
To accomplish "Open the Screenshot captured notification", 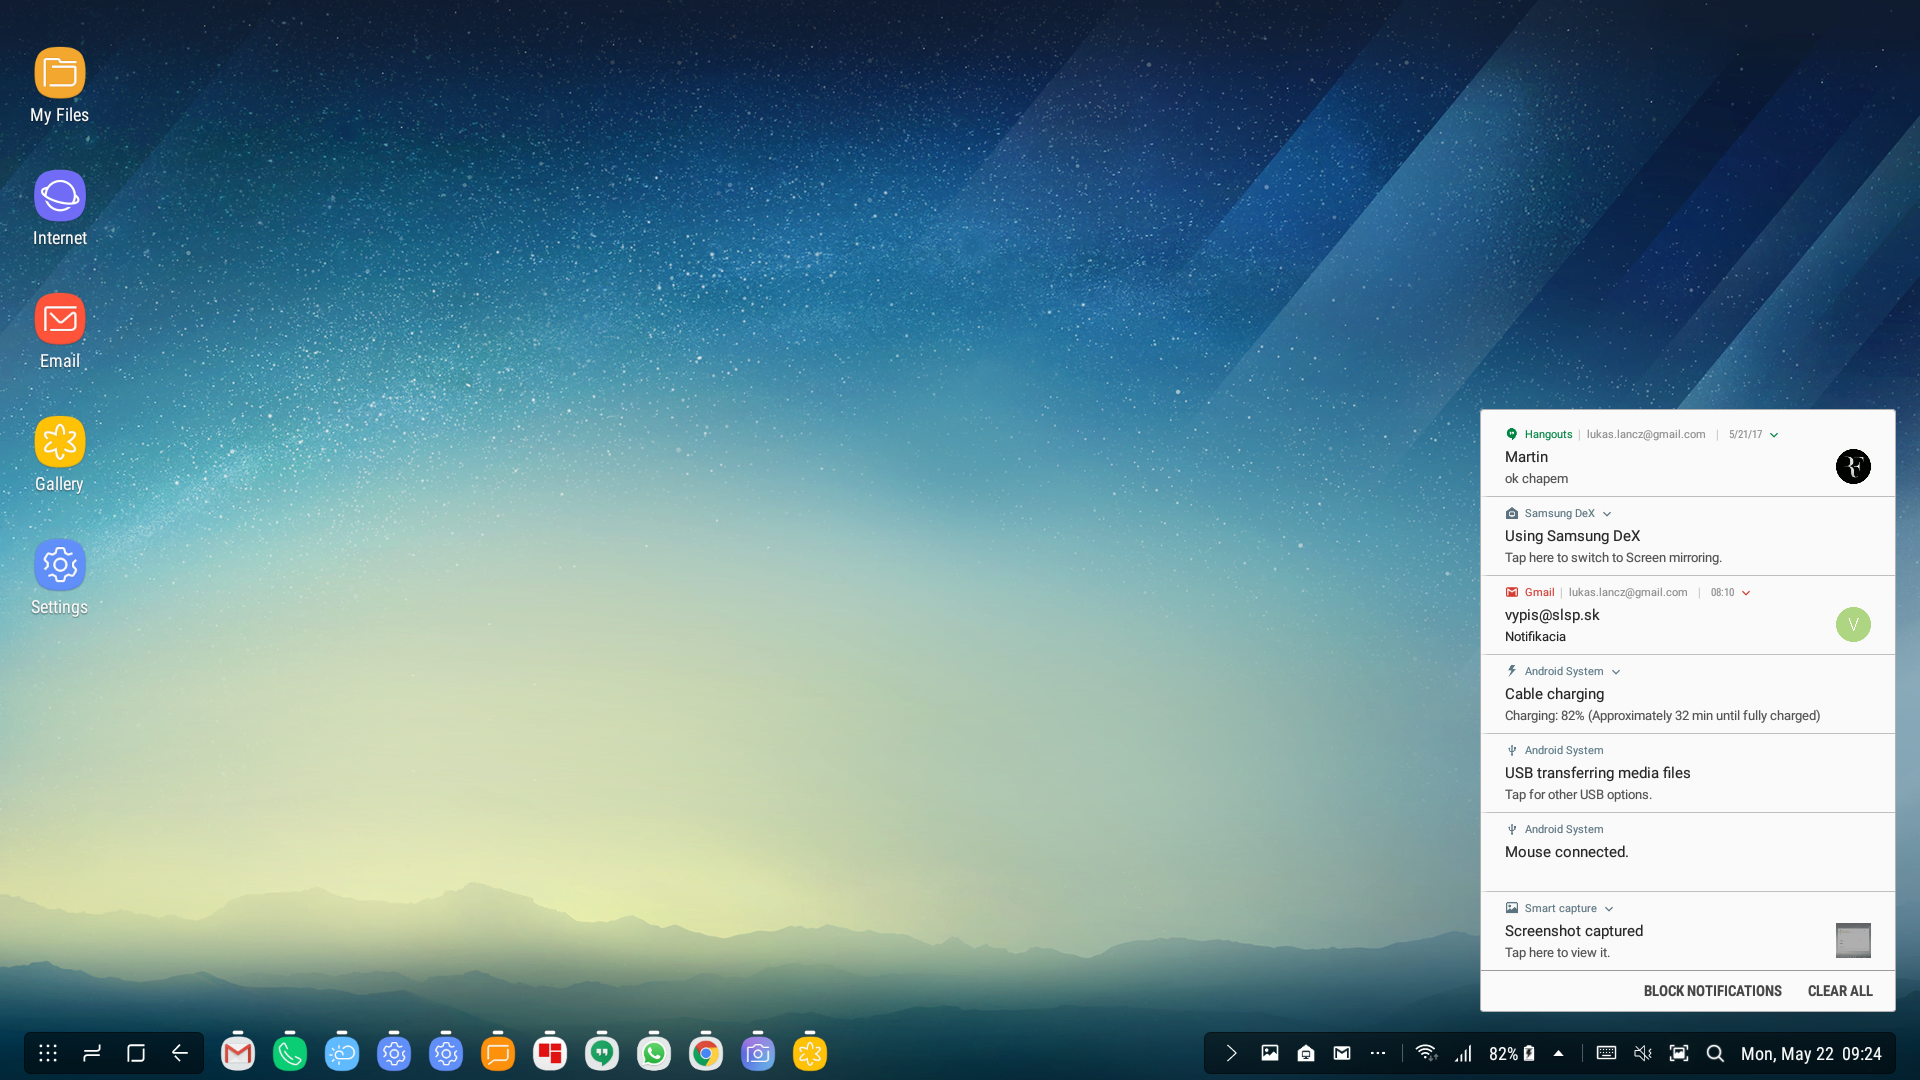I will [x=1688, y=931].
